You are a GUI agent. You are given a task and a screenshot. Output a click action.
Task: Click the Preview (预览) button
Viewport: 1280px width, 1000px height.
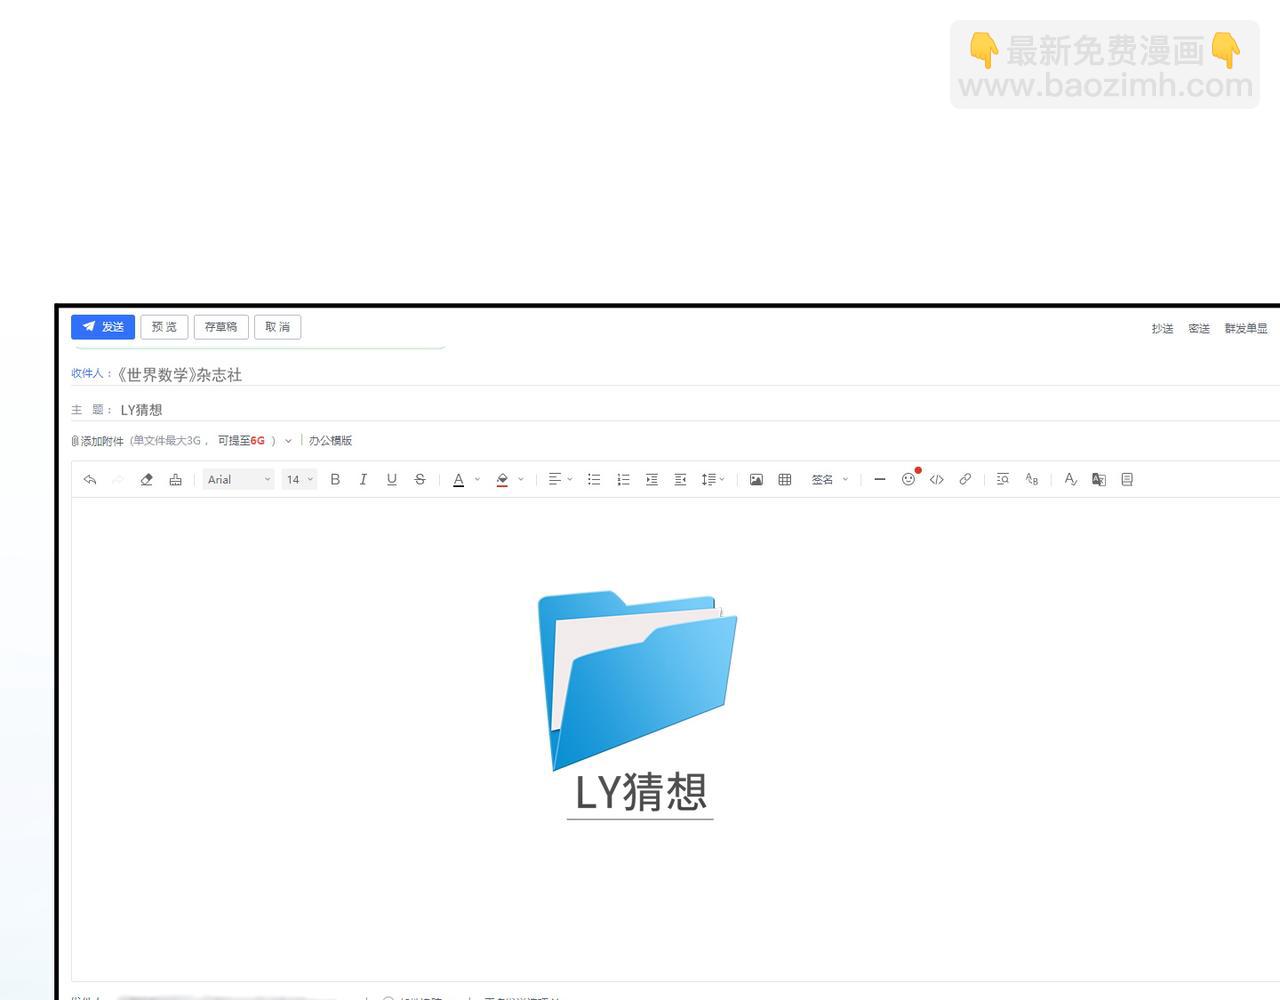pyautogui.click(x=164, y=327)
